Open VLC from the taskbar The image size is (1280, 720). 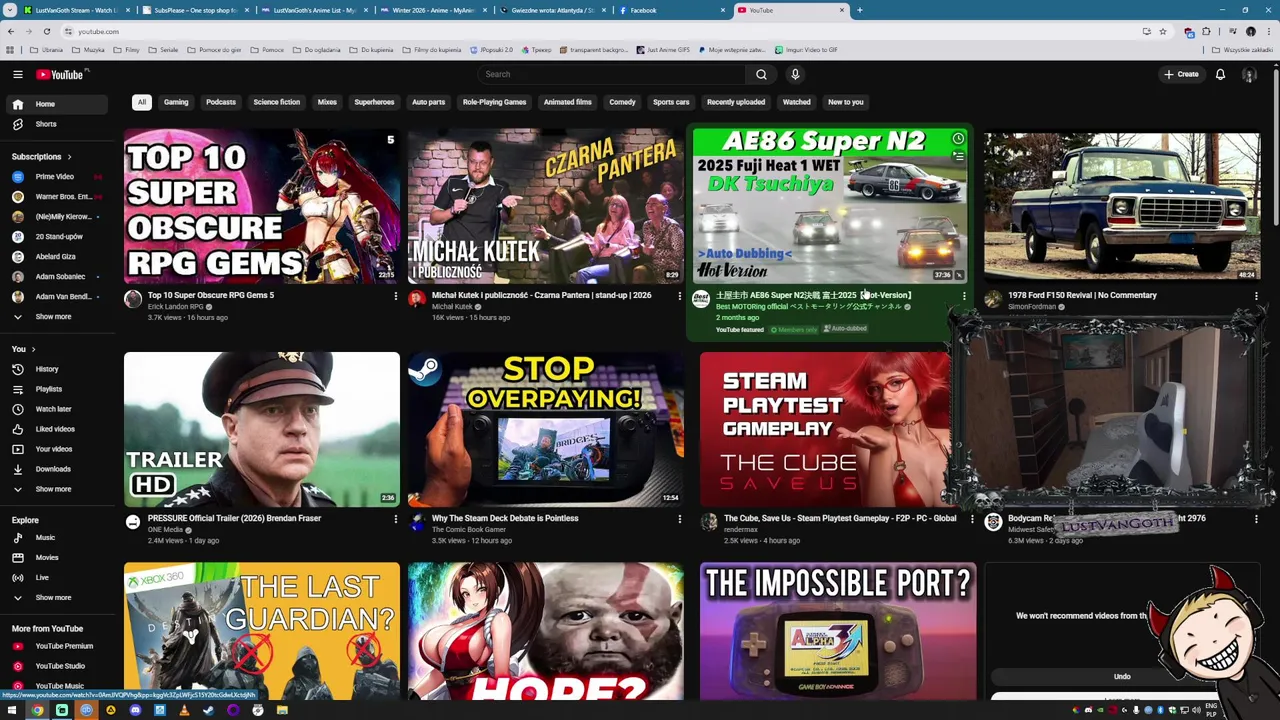184,710
